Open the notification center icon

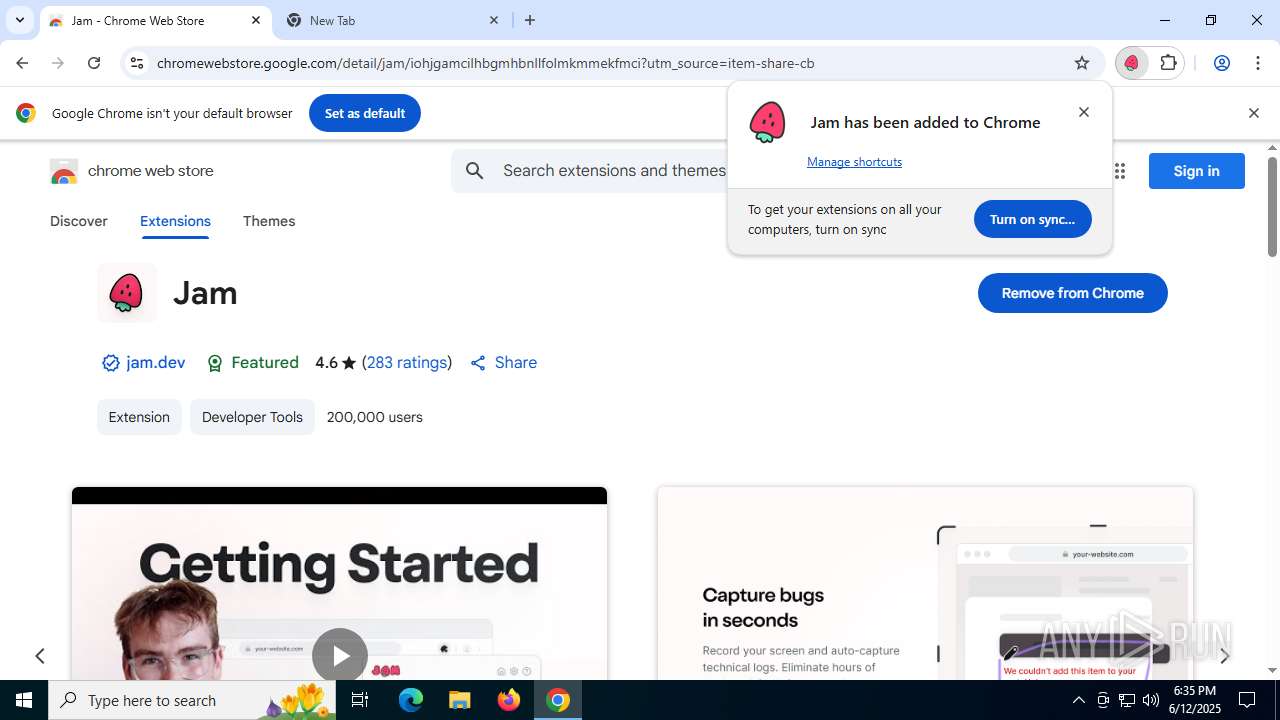(x=1247, y=700)
